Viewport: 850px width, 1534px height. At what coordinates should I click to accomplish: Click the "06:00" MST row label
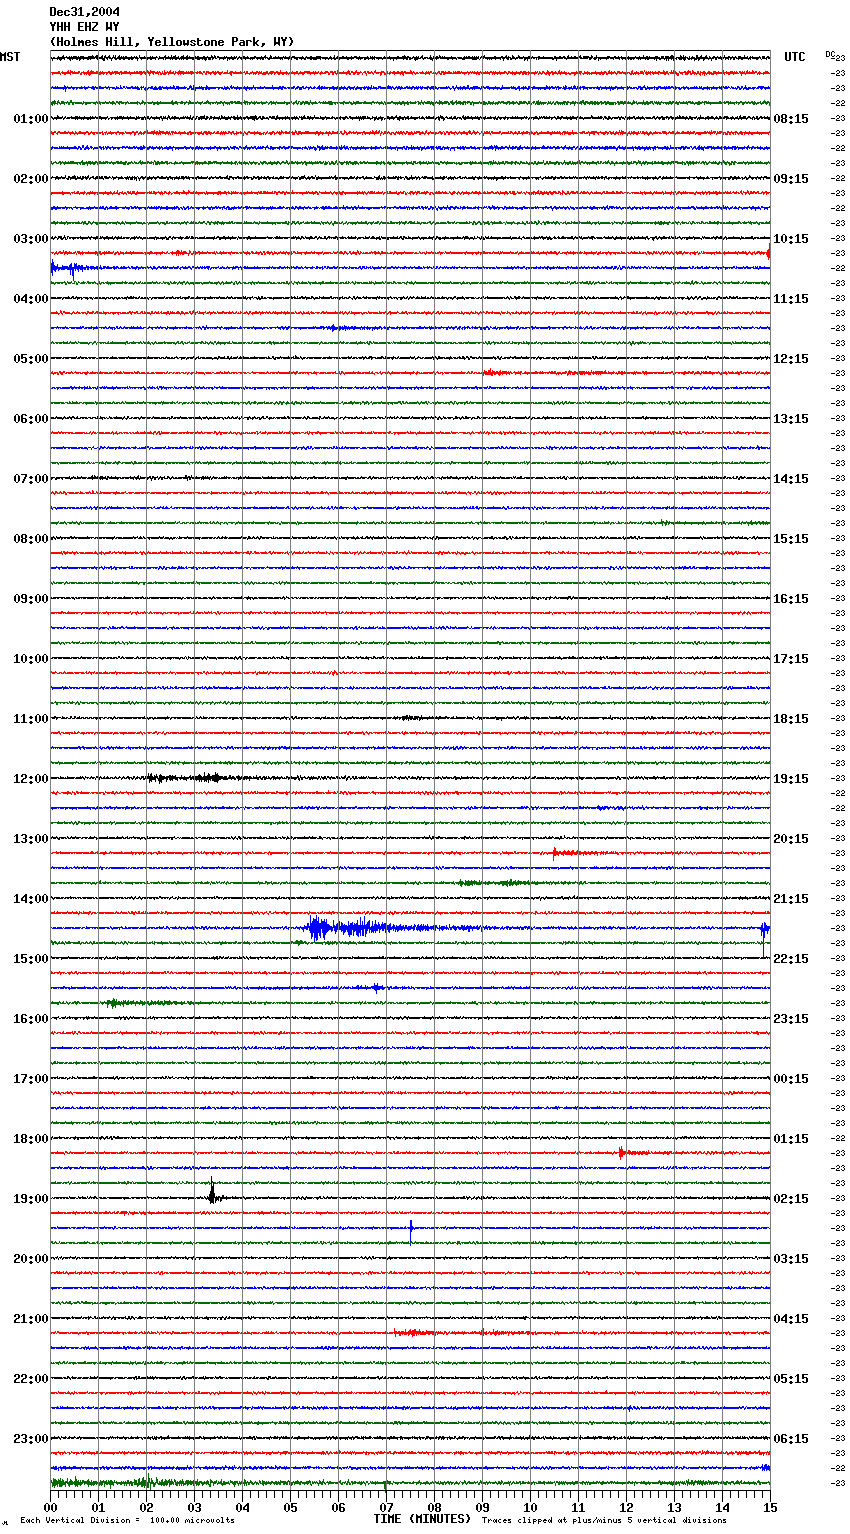(31, 419)
